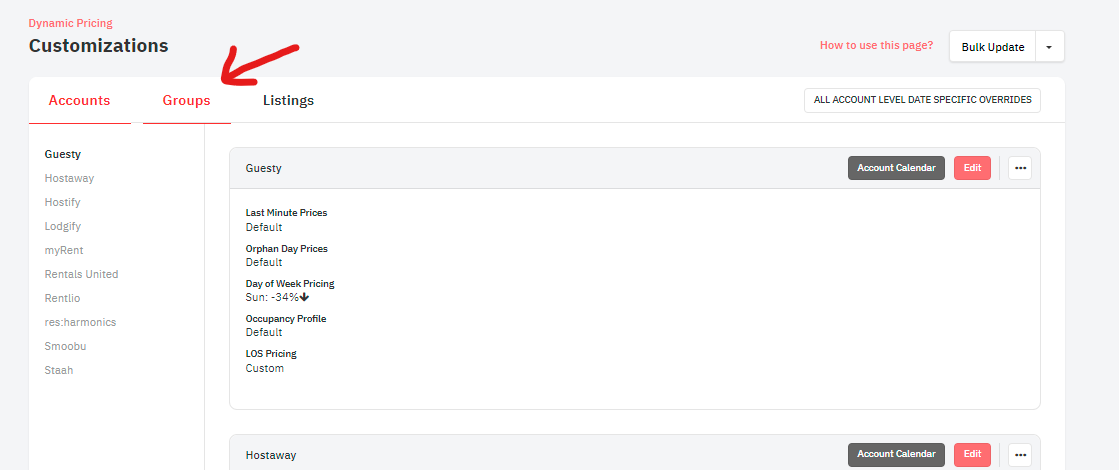Switch to the Groups tab
The image size is (1119, 470).
[186, 100]
